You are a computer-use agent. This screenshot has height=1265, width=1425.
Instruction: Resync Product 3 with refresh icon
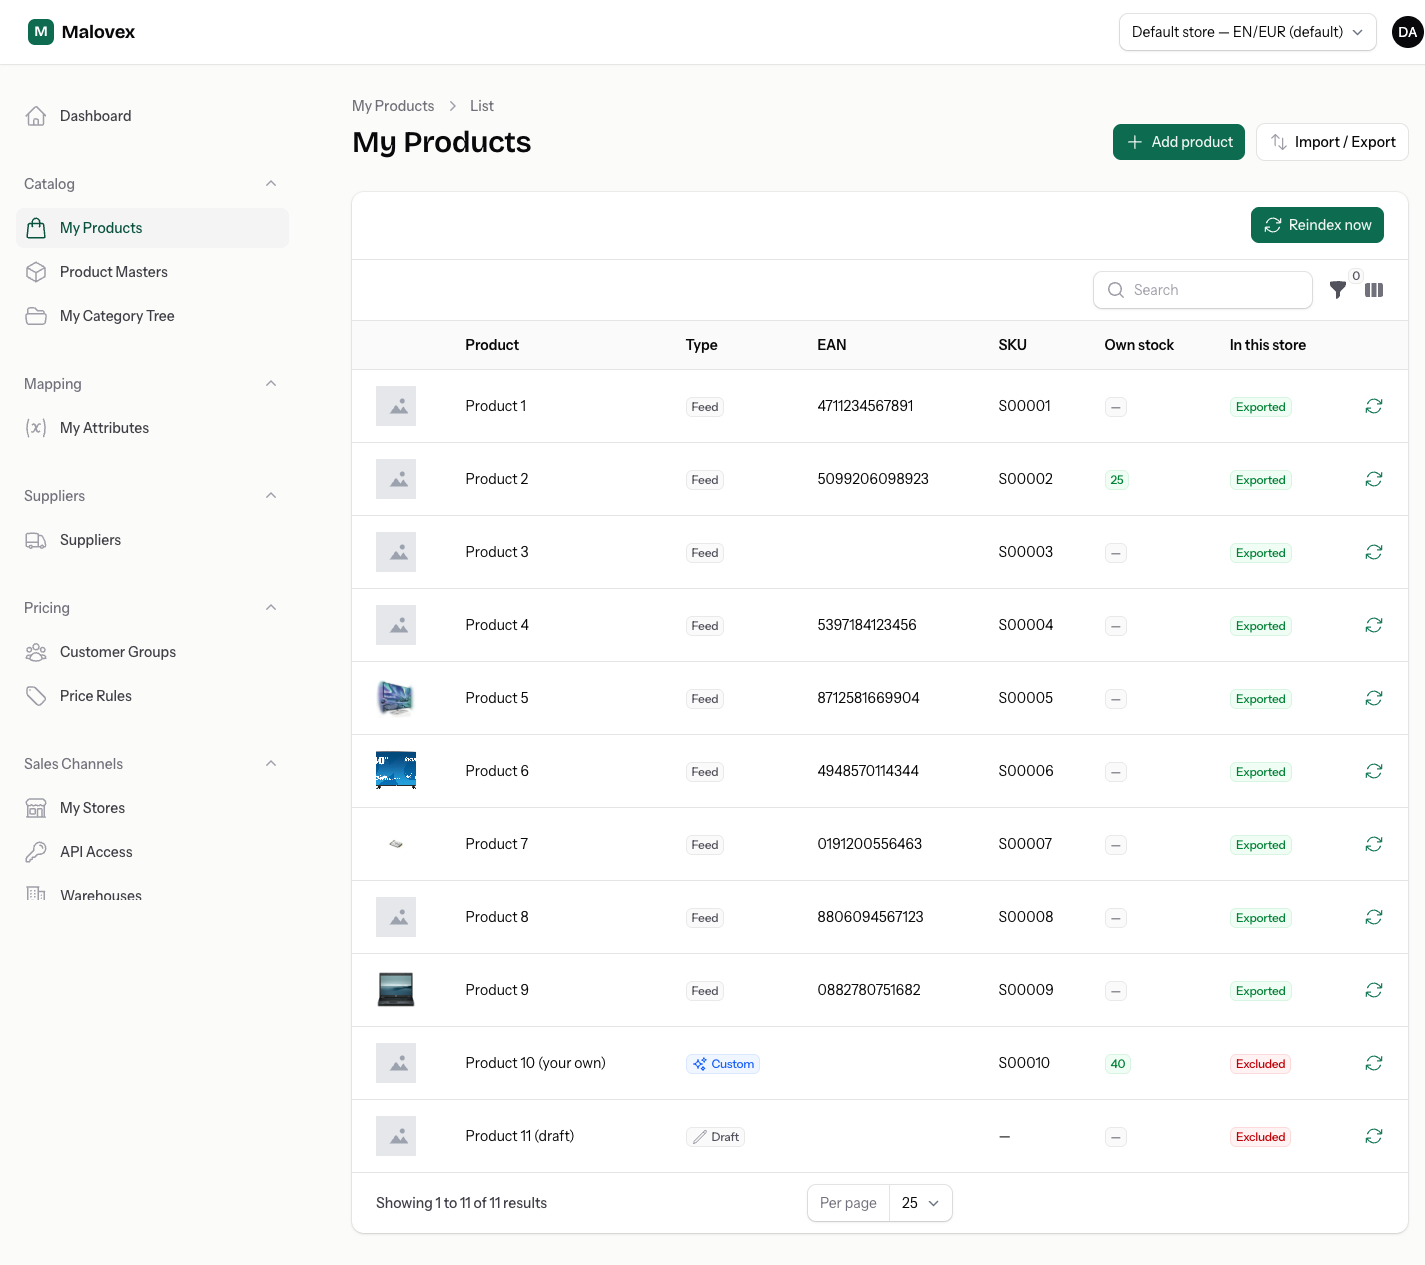click(x=1374, y=552)
